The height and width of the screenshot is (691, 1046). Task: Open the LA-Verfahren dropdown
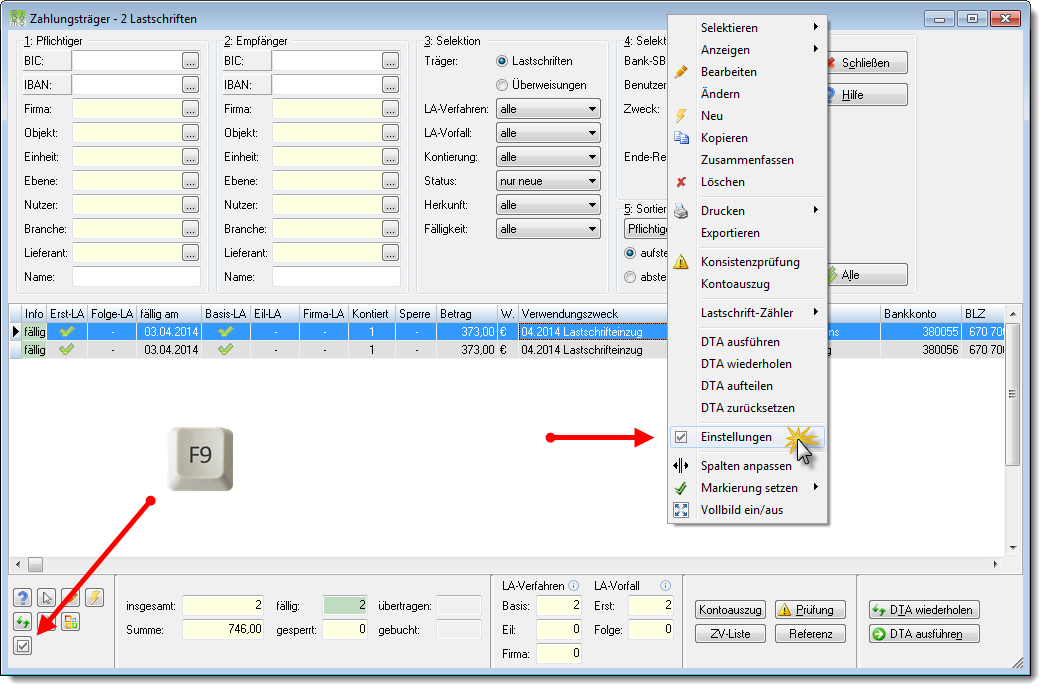pos(548,109)
